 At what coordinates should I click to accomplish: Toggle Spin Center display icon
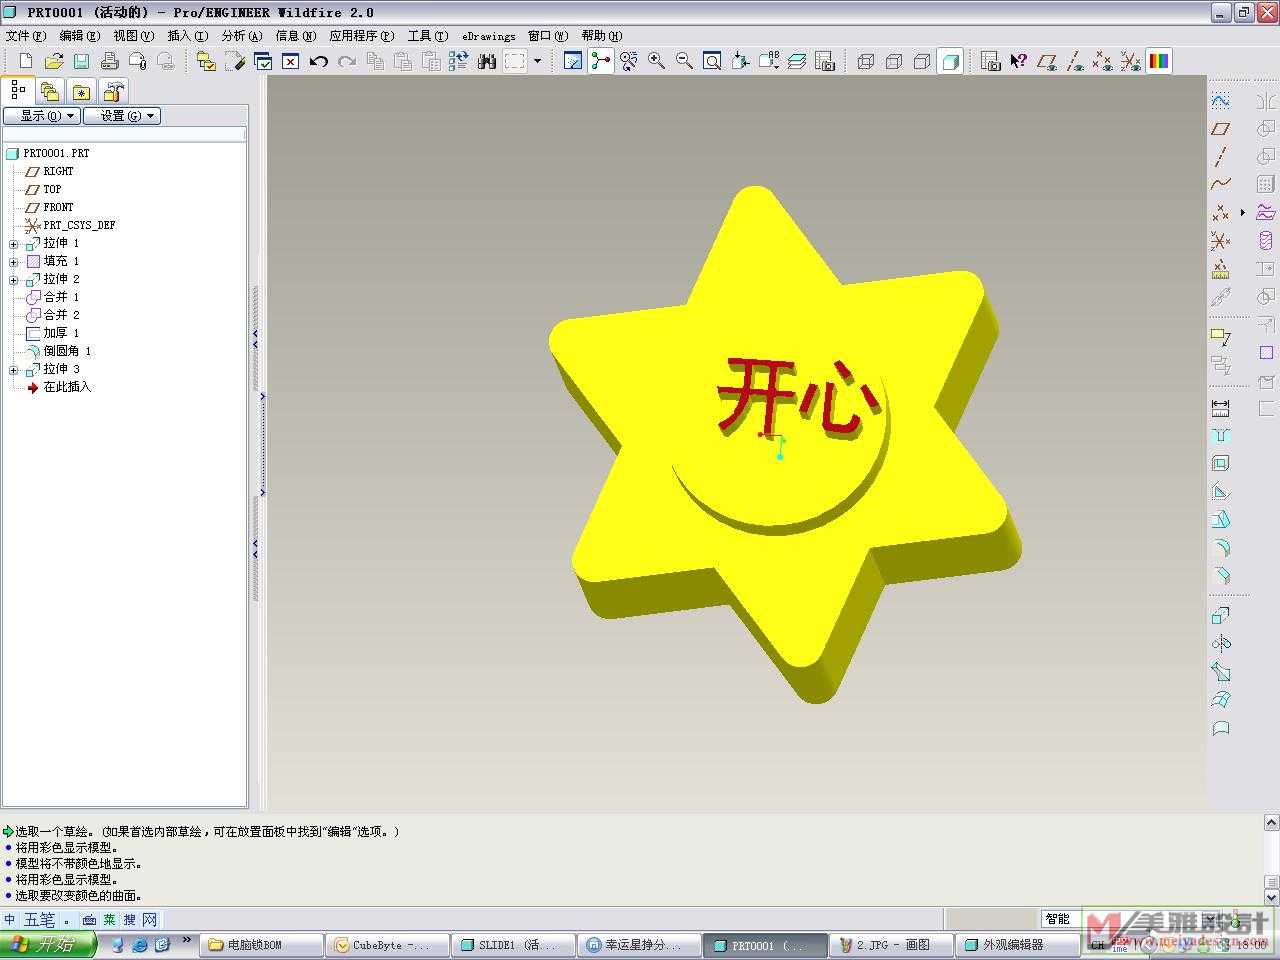click(x=601, y=61)
